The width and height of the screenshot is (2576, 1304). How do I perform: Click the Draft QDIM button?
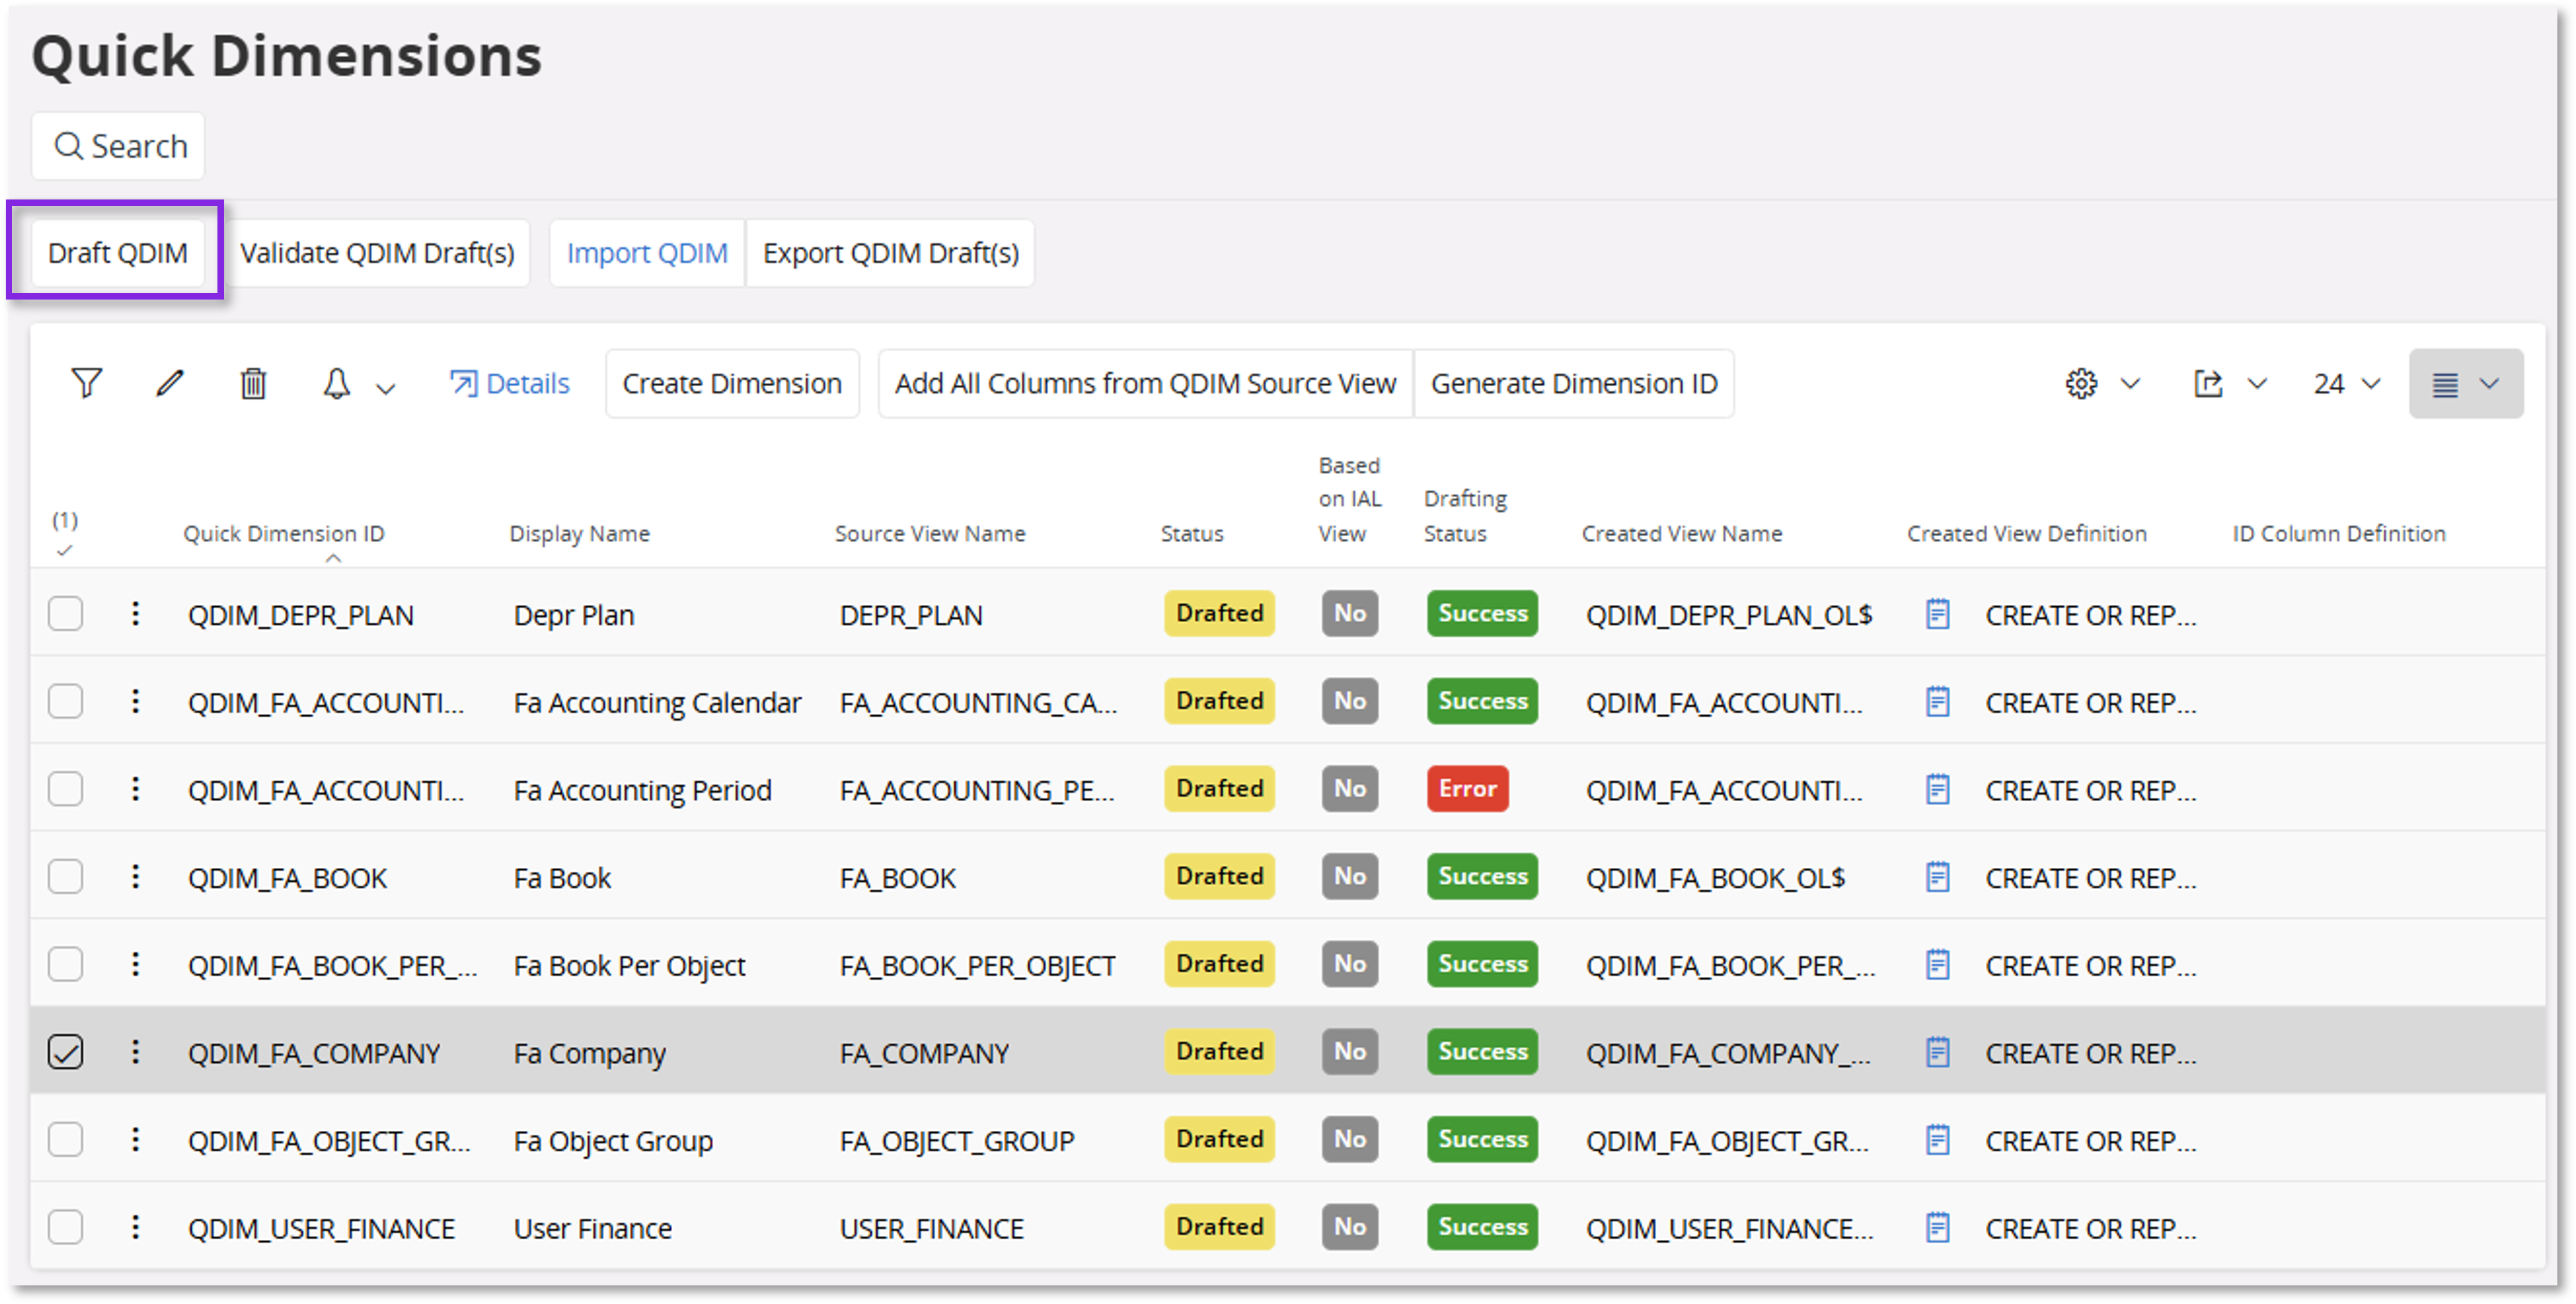click(x=118, y=253)
